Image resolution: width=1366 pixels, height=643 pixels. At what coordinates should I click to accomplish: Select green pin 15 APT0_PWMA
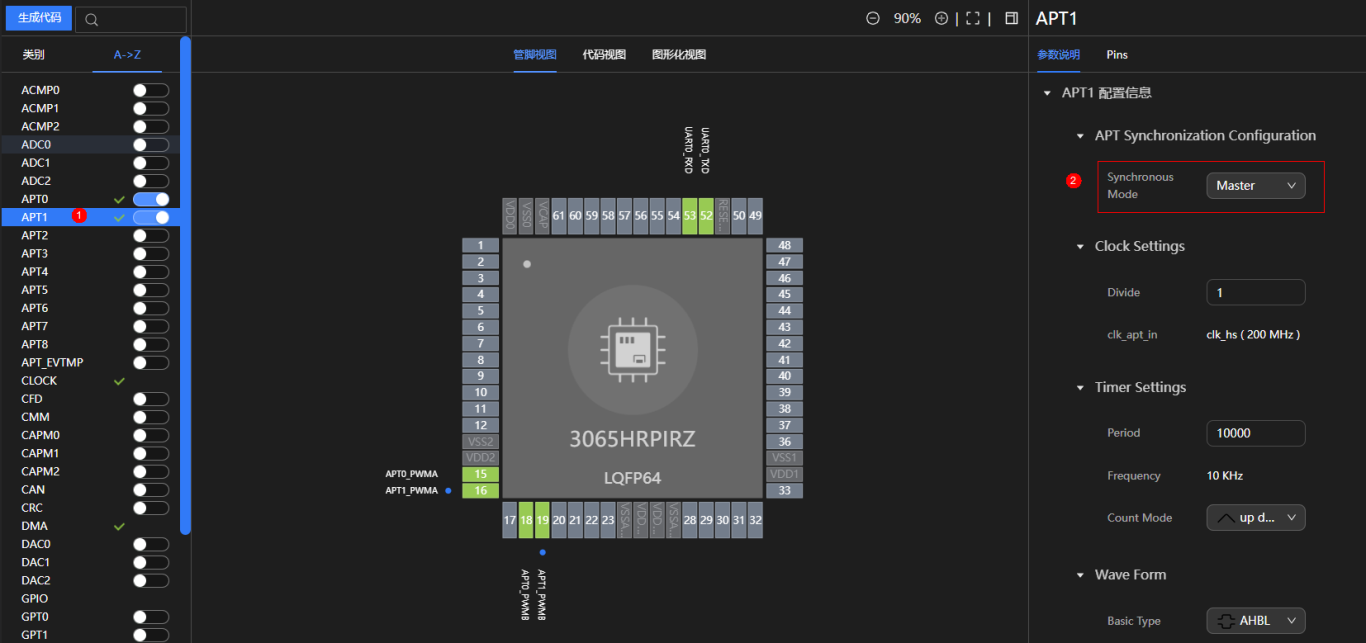pos(481,474)
